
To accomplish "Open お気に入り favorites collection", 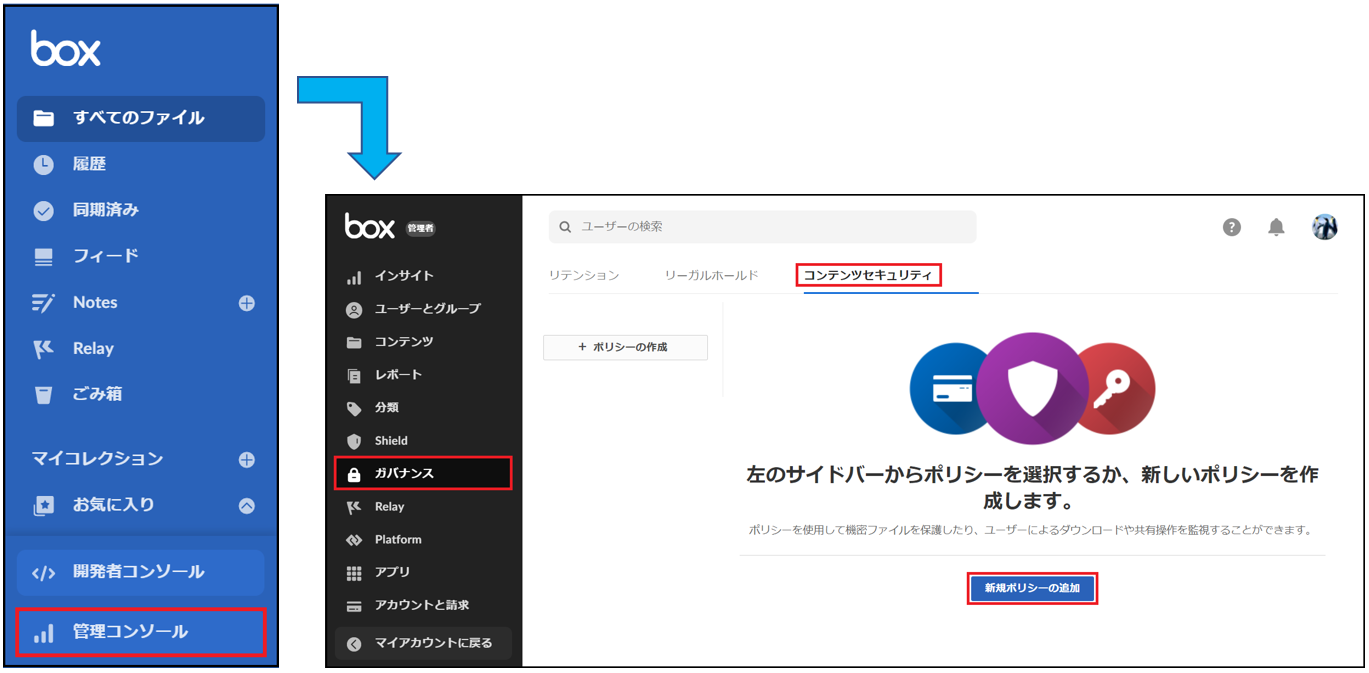I will 113,505.
